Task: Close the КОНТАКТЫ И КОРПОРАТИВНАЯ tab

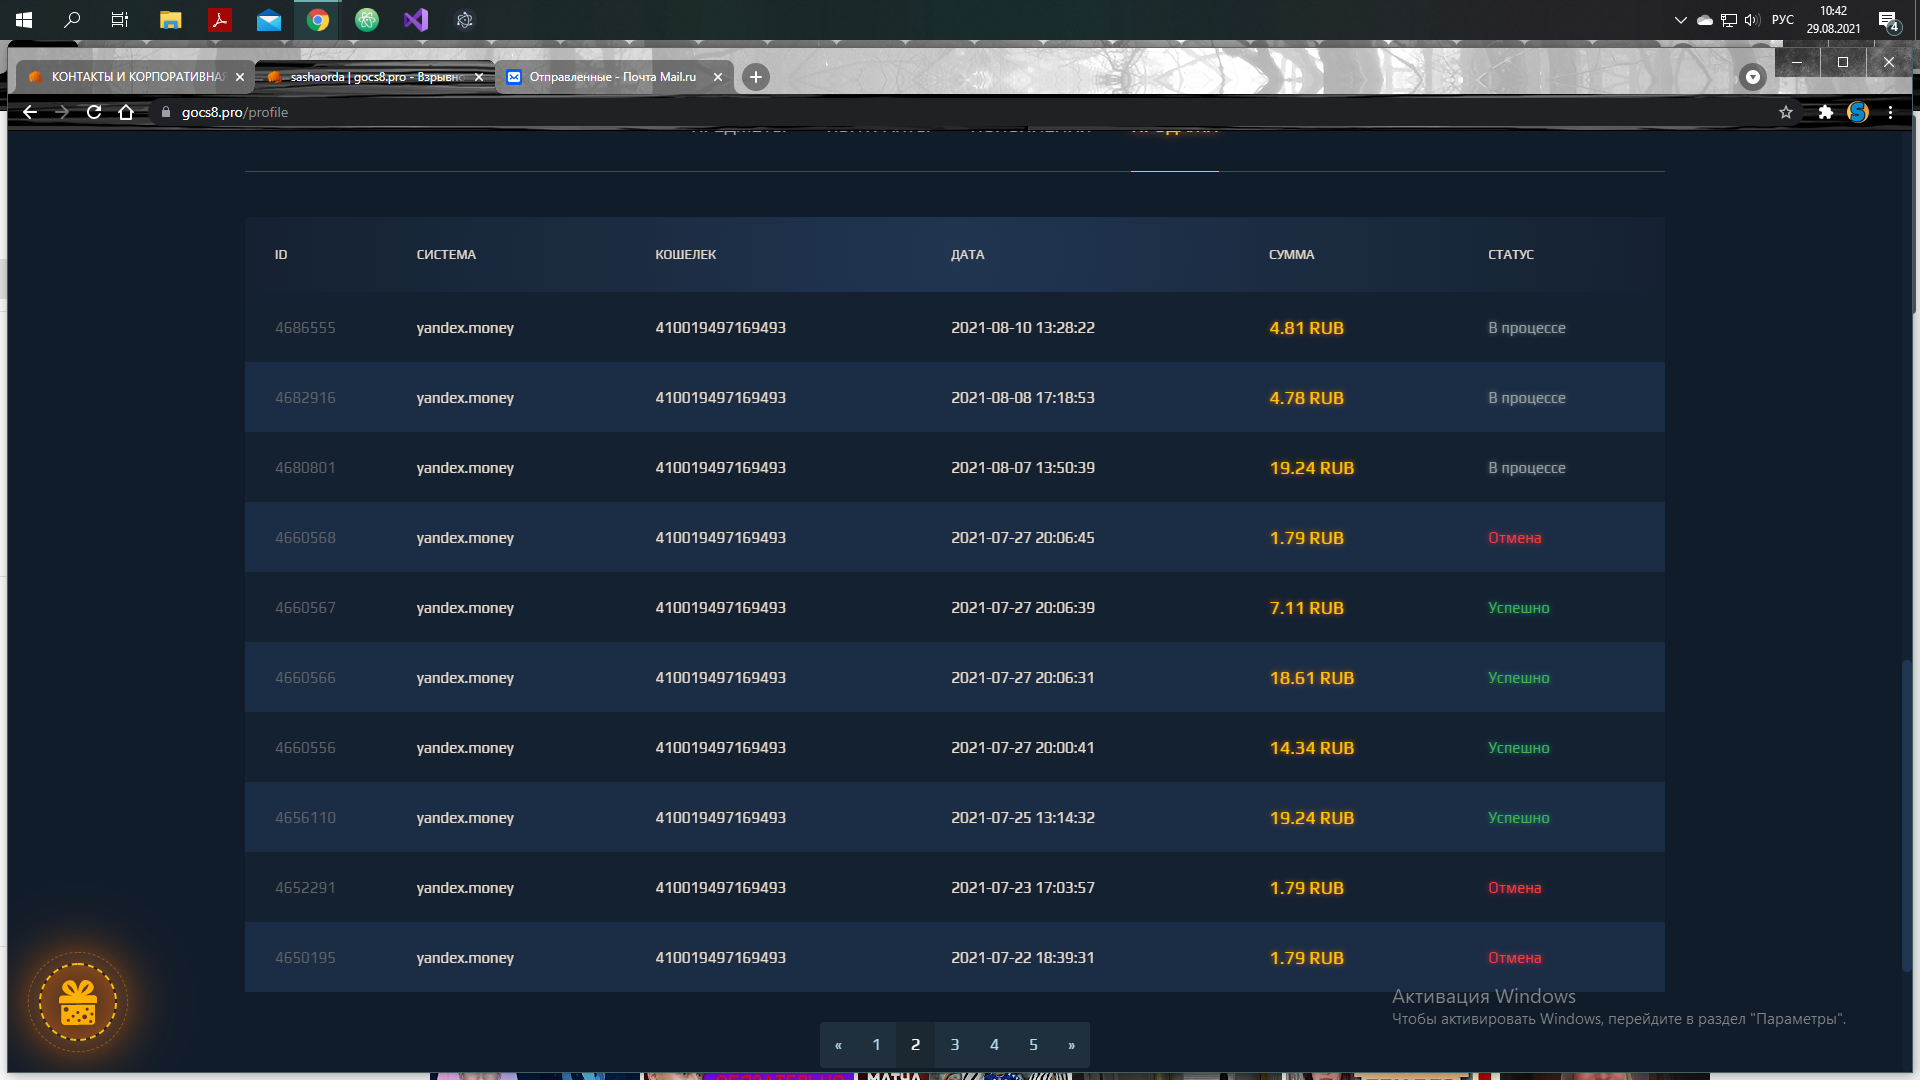Action: pyautogui.click(x=240, y=77)
